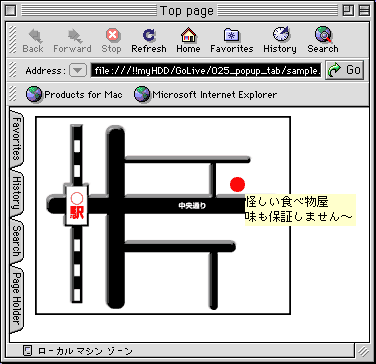Click the Search toolbar icon
The height and width of the screenshot is (364, 376).
(323, 34)
